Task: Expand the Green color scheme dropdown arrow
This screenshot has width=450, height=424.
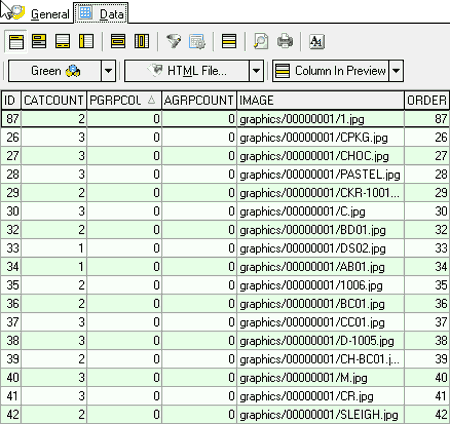Action: pyautogui.click(x=108, y=71)
